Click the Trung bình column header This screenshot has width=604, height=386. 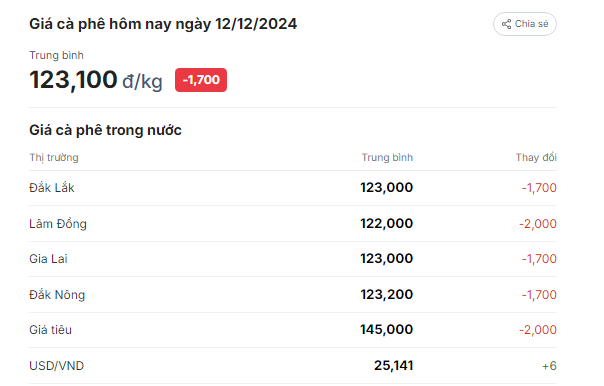(x=387, y=158)
